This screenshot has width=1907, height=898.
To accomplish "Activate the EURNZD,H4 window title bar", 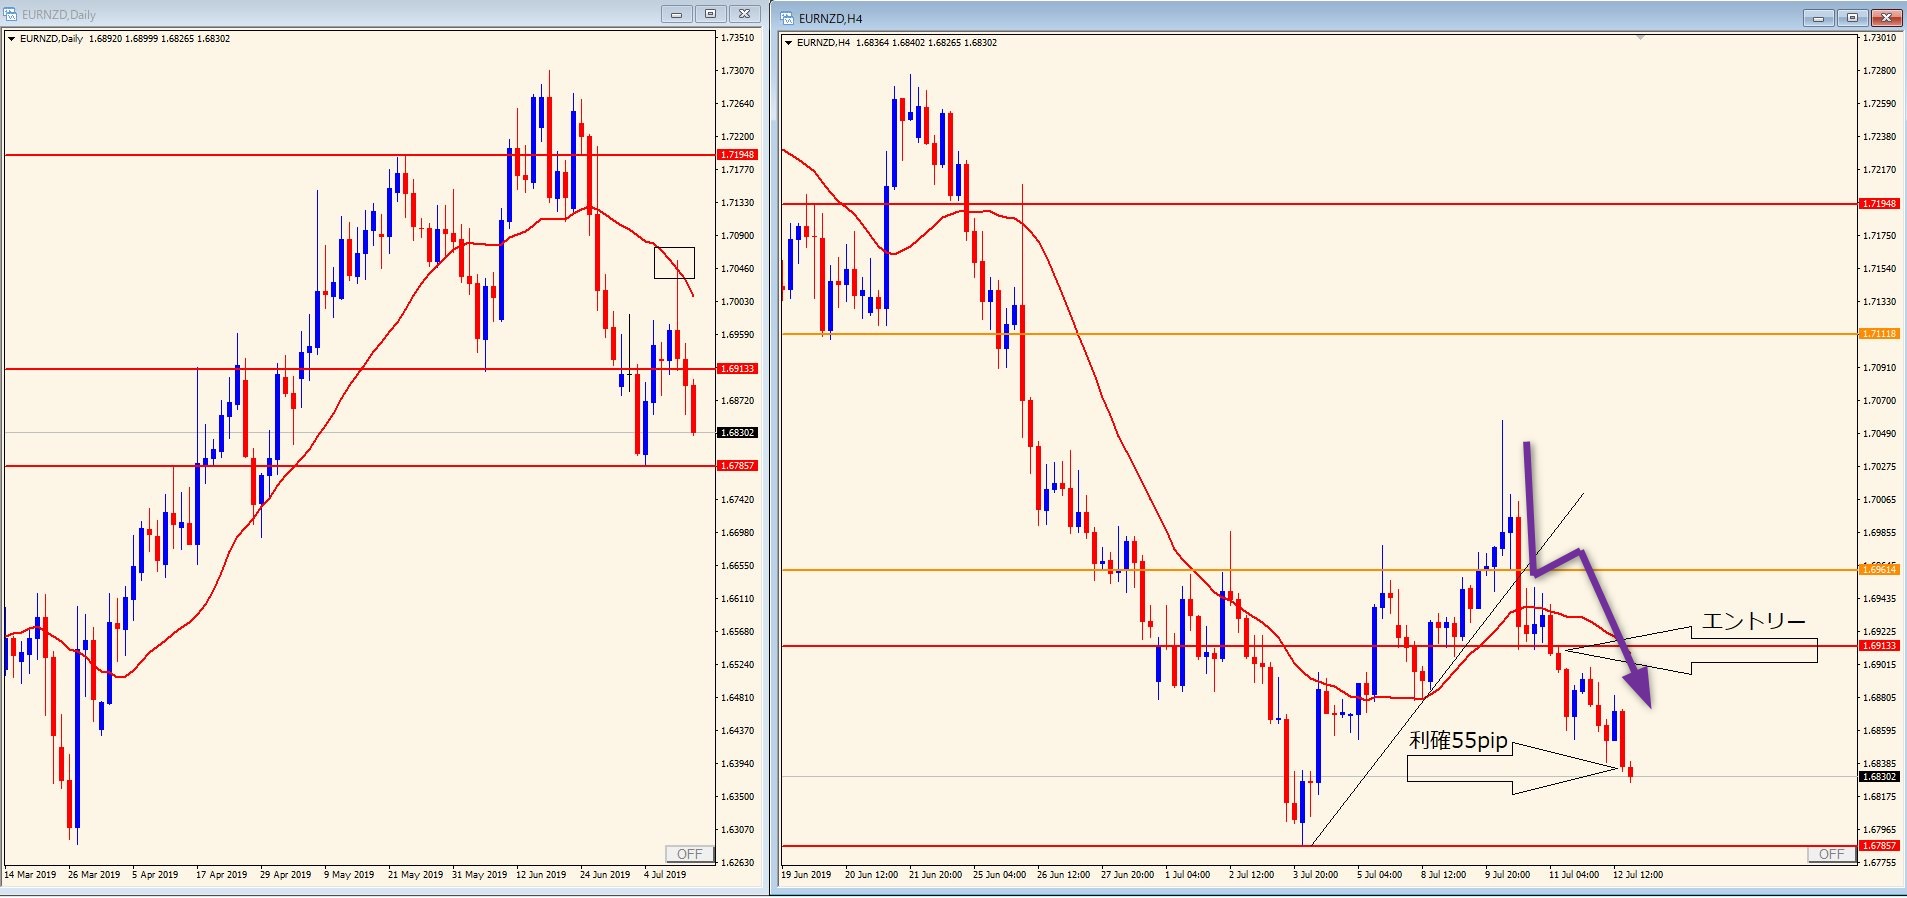I will click(x=1300, y=18).
